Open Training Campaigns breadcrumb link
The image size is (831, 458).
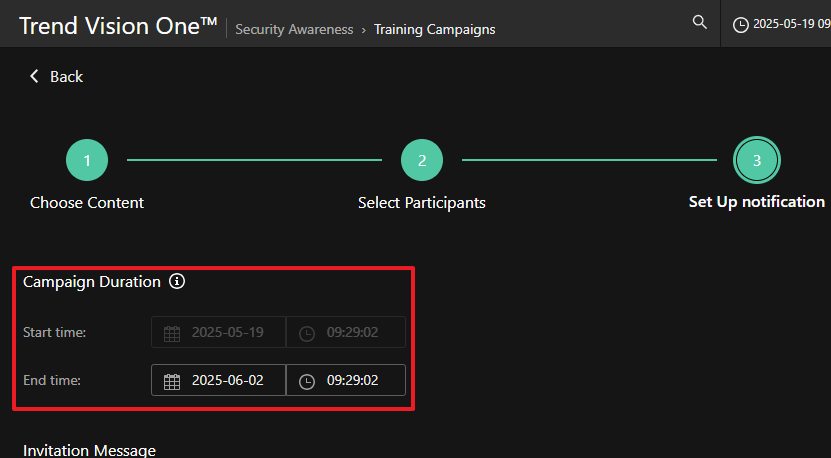click(x=434, y=29)
